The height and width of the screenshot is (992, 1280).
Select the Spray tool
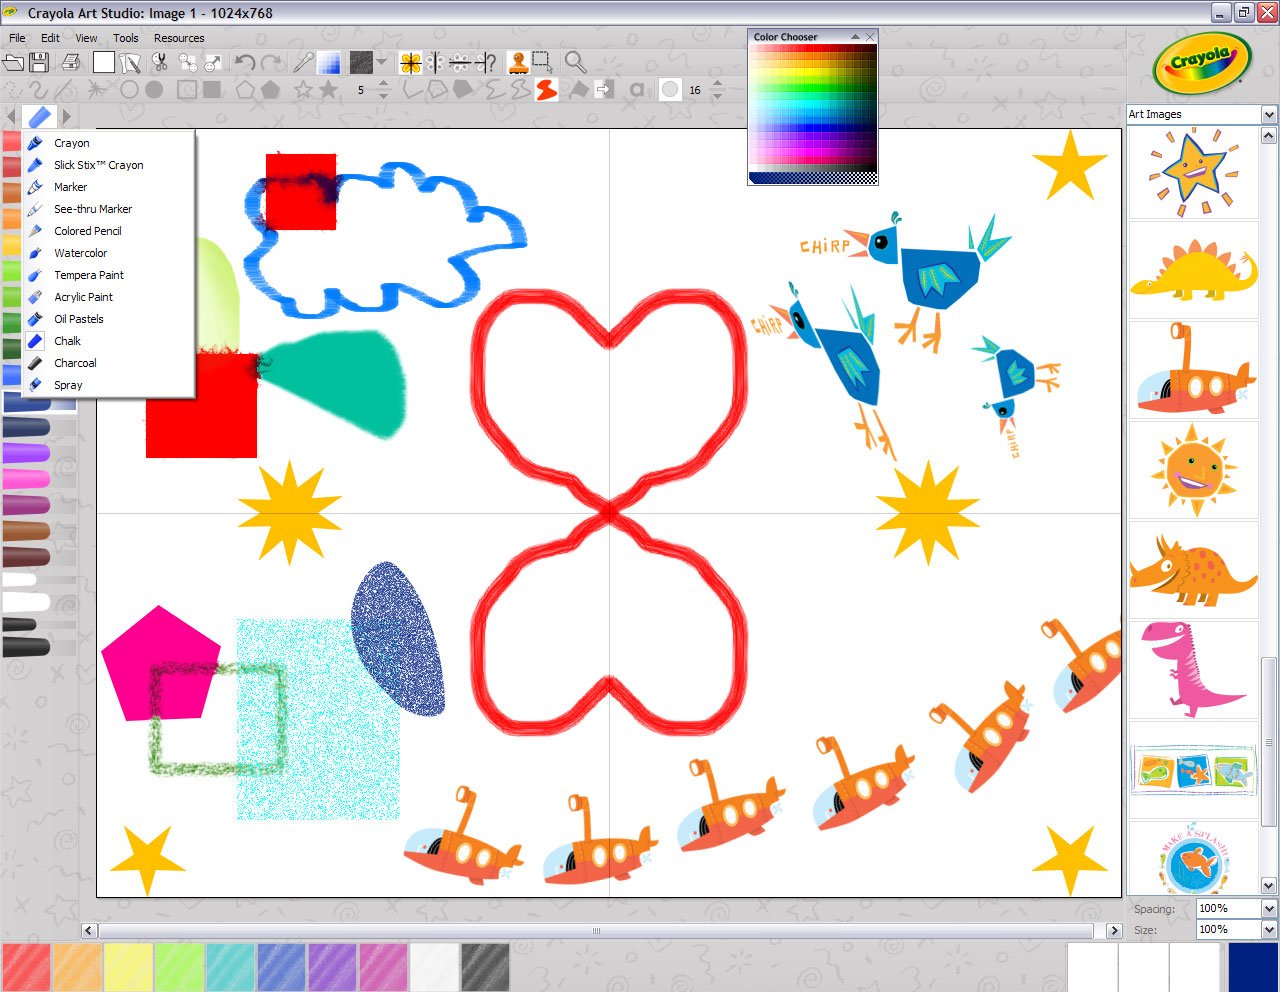point(70,384)
